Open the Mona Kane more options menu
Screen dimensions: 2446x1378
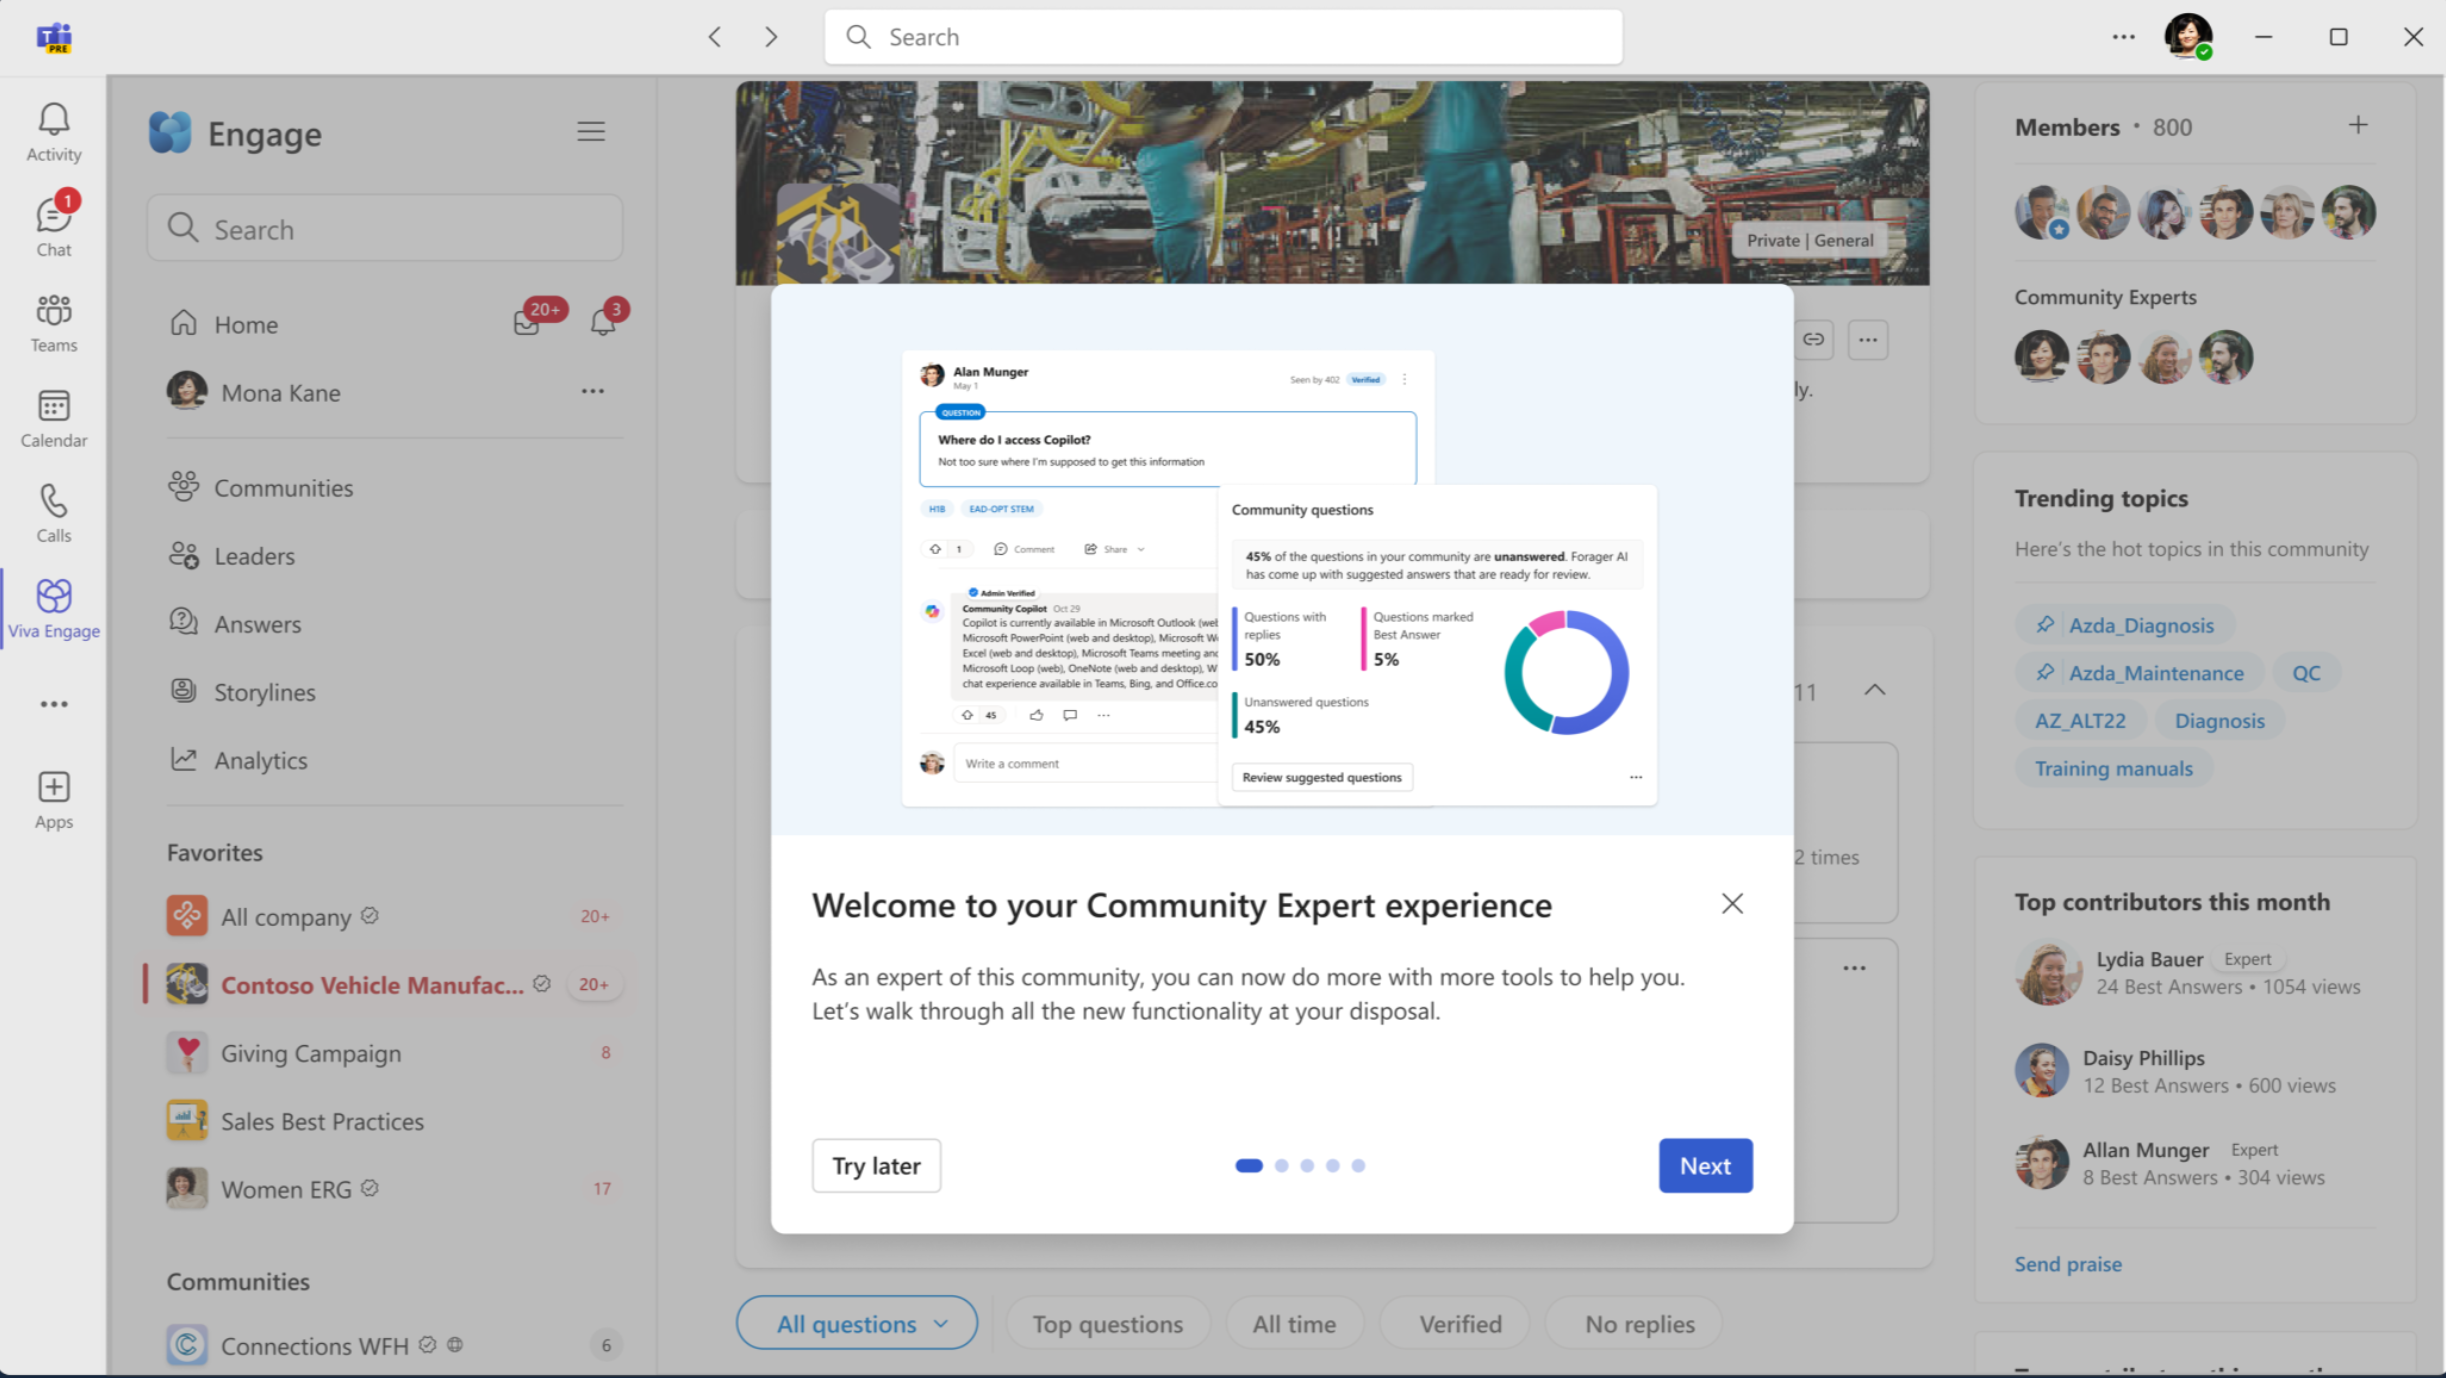(x=593, y=391)
